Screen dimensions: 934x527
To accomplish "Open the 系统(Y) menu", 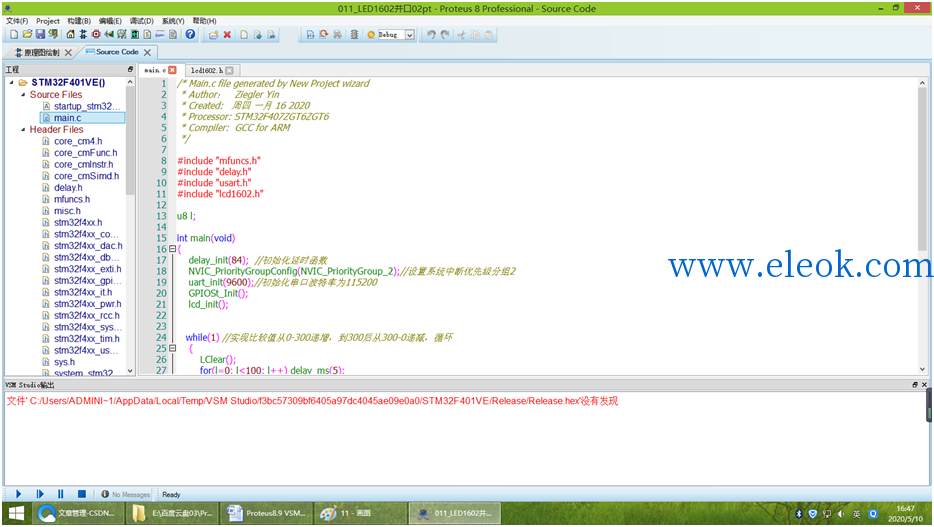I will (173, 21).
